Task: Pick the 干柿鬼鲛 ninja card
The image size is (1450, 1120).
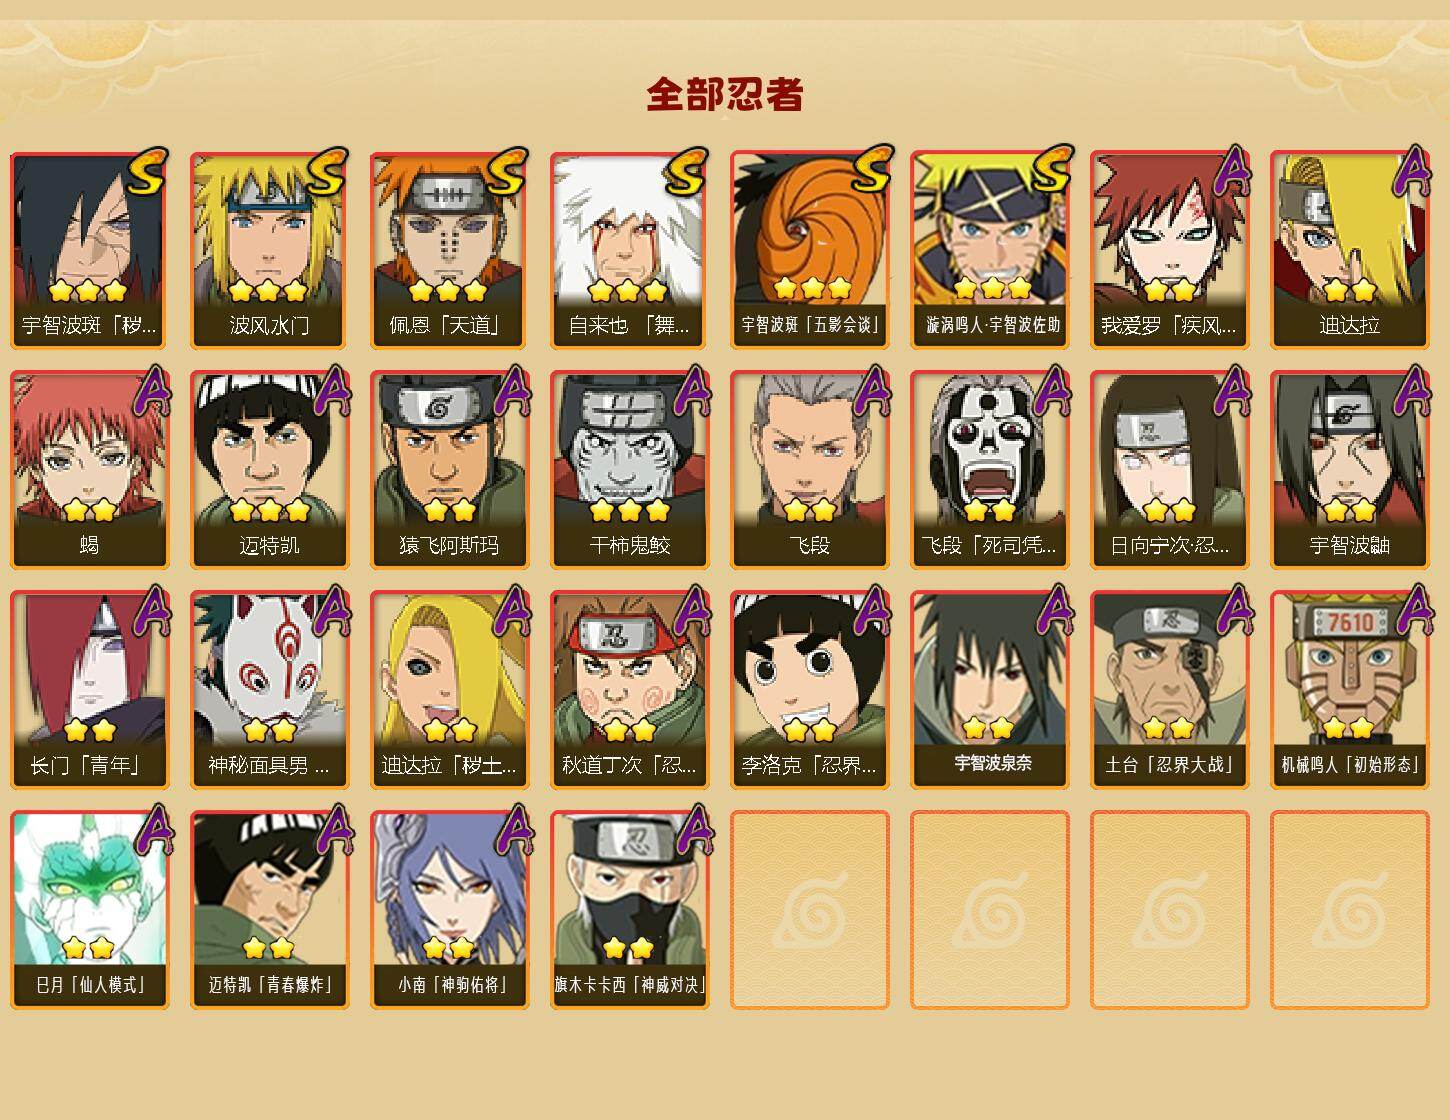Action: tap(630, 470)
